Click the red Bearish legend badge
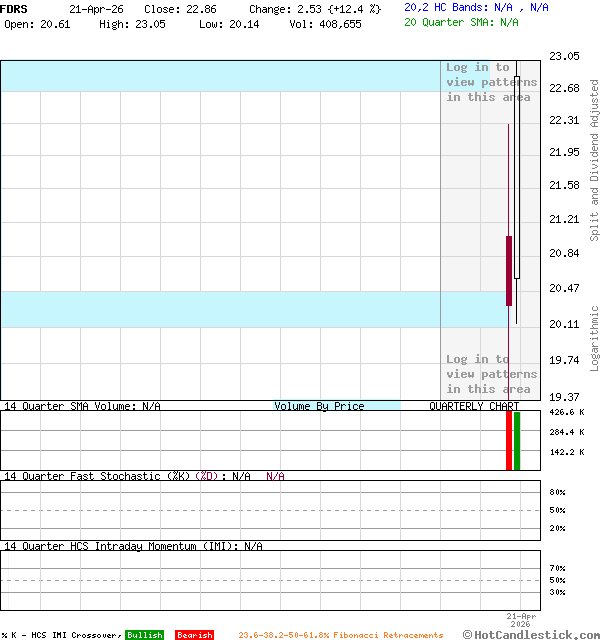Screen dimensions: 600x640 click(x=194, y=635)
